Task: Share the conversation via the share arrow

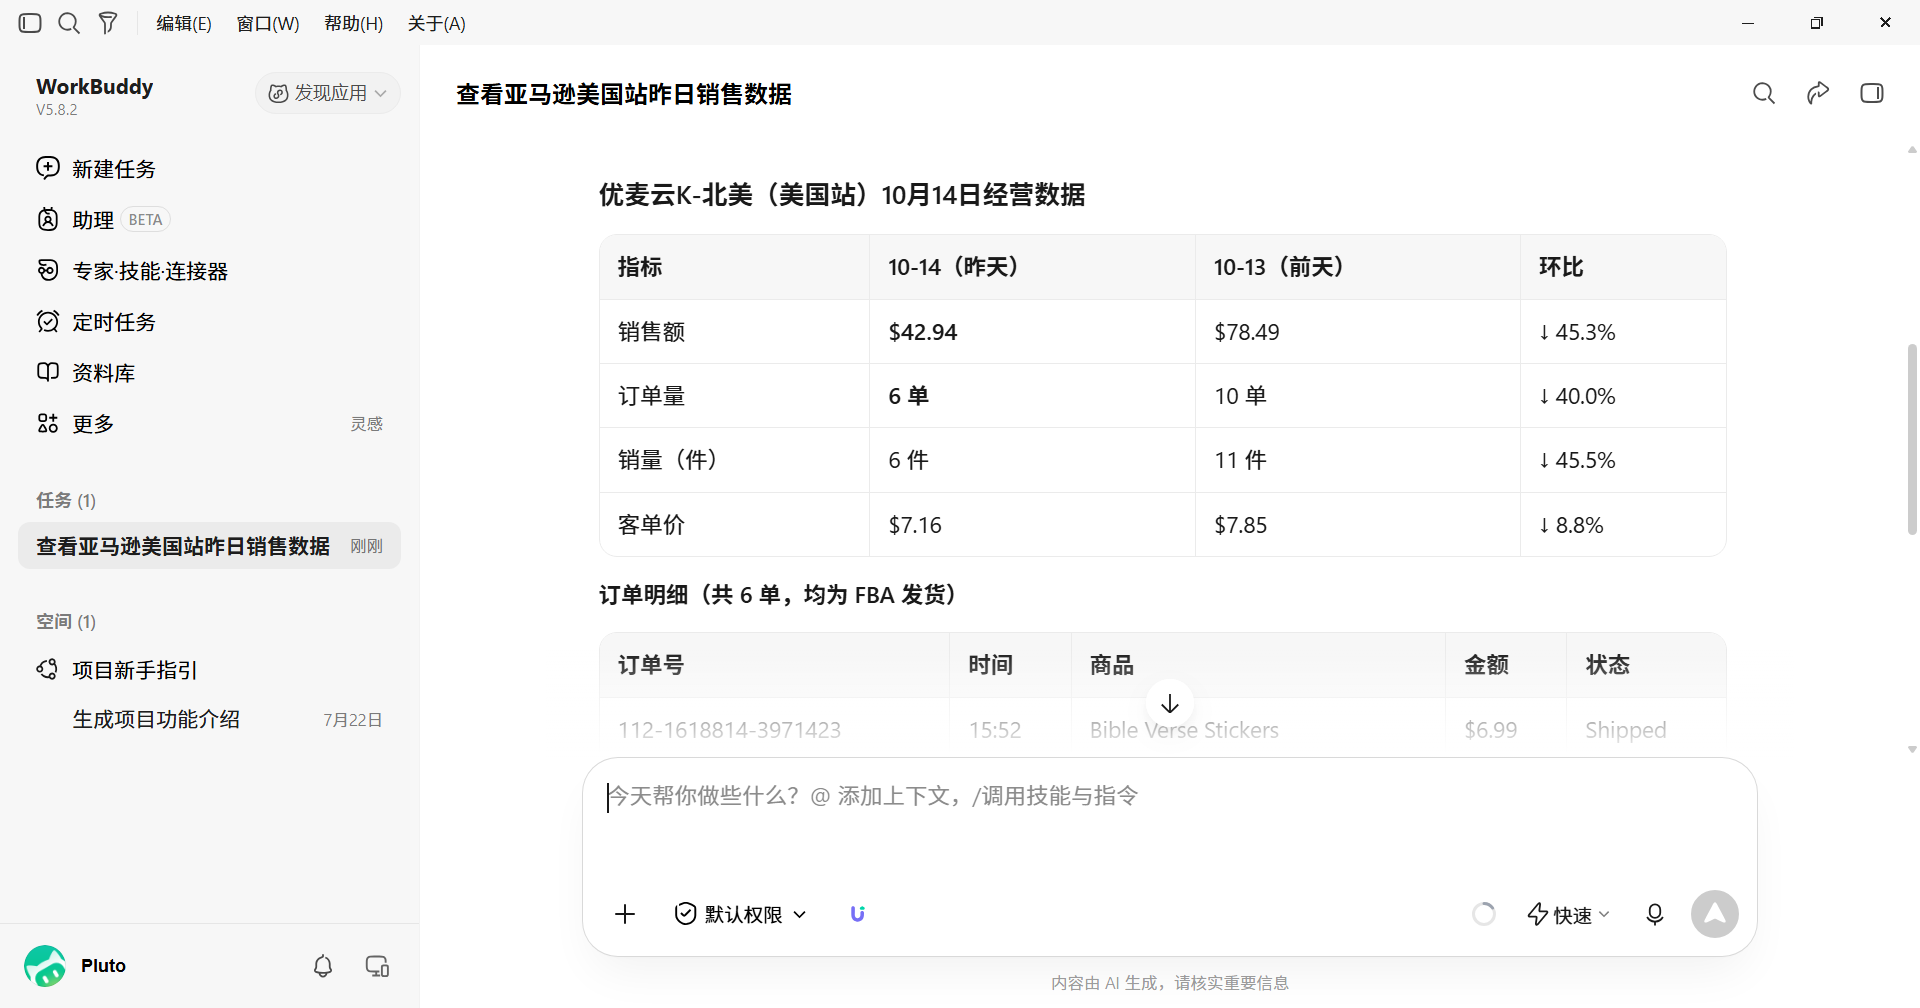Action: click(1818, 93)
